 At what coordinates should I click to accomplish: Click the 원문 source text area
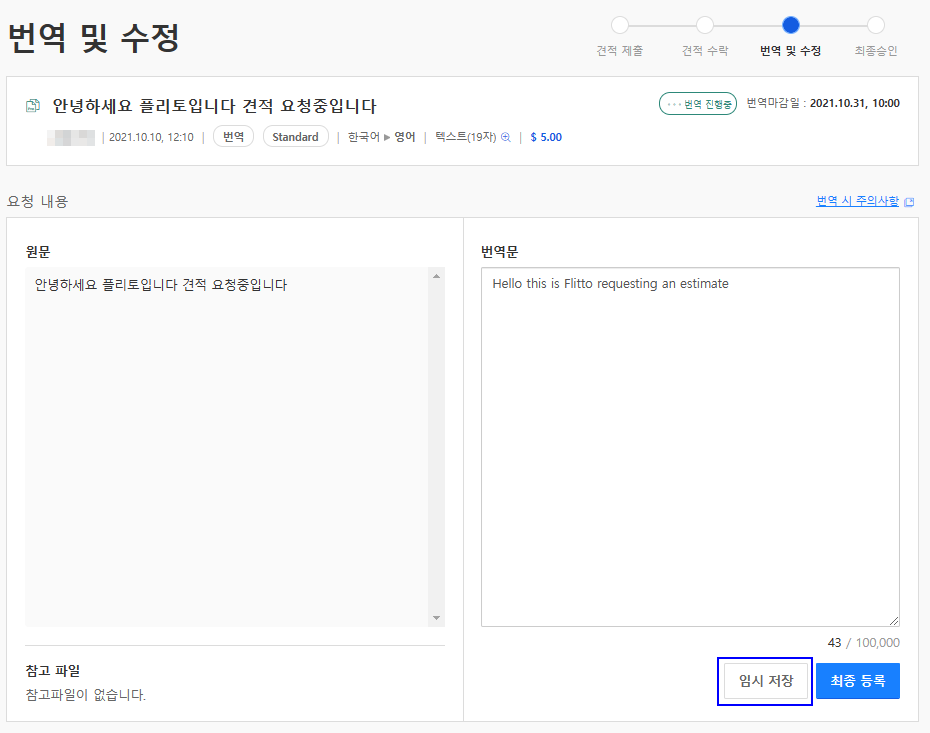point(228,447)
